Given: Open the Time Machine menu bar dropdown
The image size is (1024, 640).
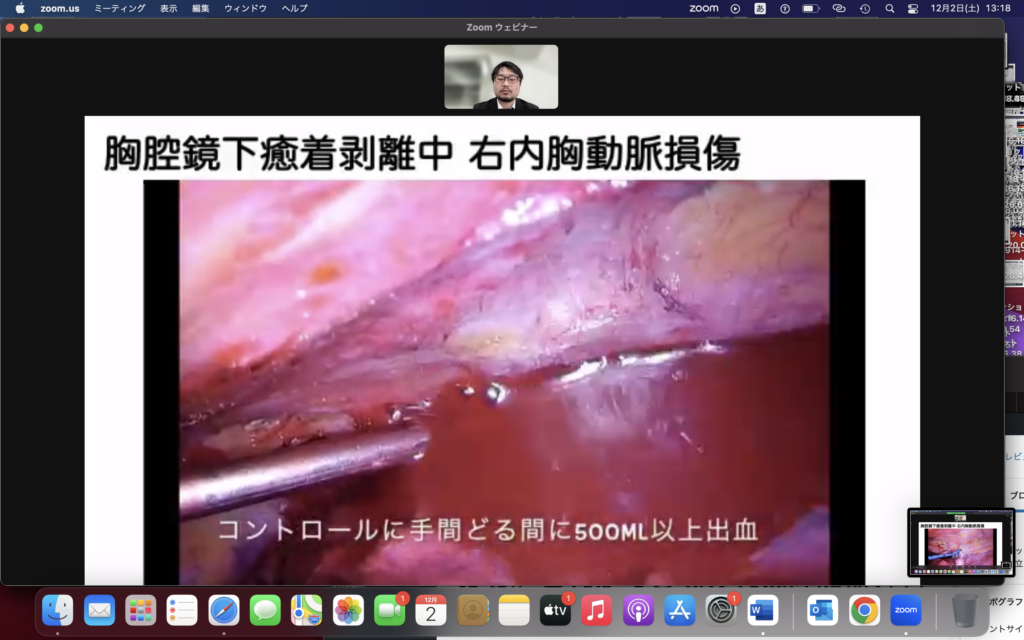Looking at the screenshot, I should pyautogui.click(x=864, y=8).
